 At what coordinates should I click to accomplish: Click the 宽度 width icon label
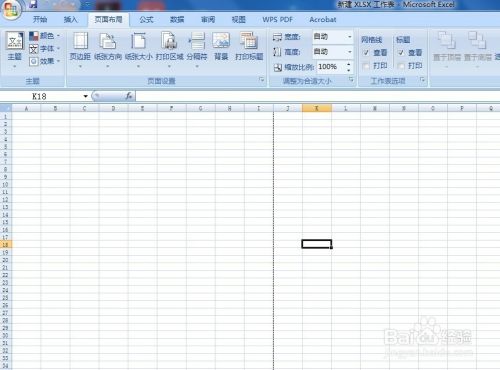pyautogui.click(x=287, y=37)
